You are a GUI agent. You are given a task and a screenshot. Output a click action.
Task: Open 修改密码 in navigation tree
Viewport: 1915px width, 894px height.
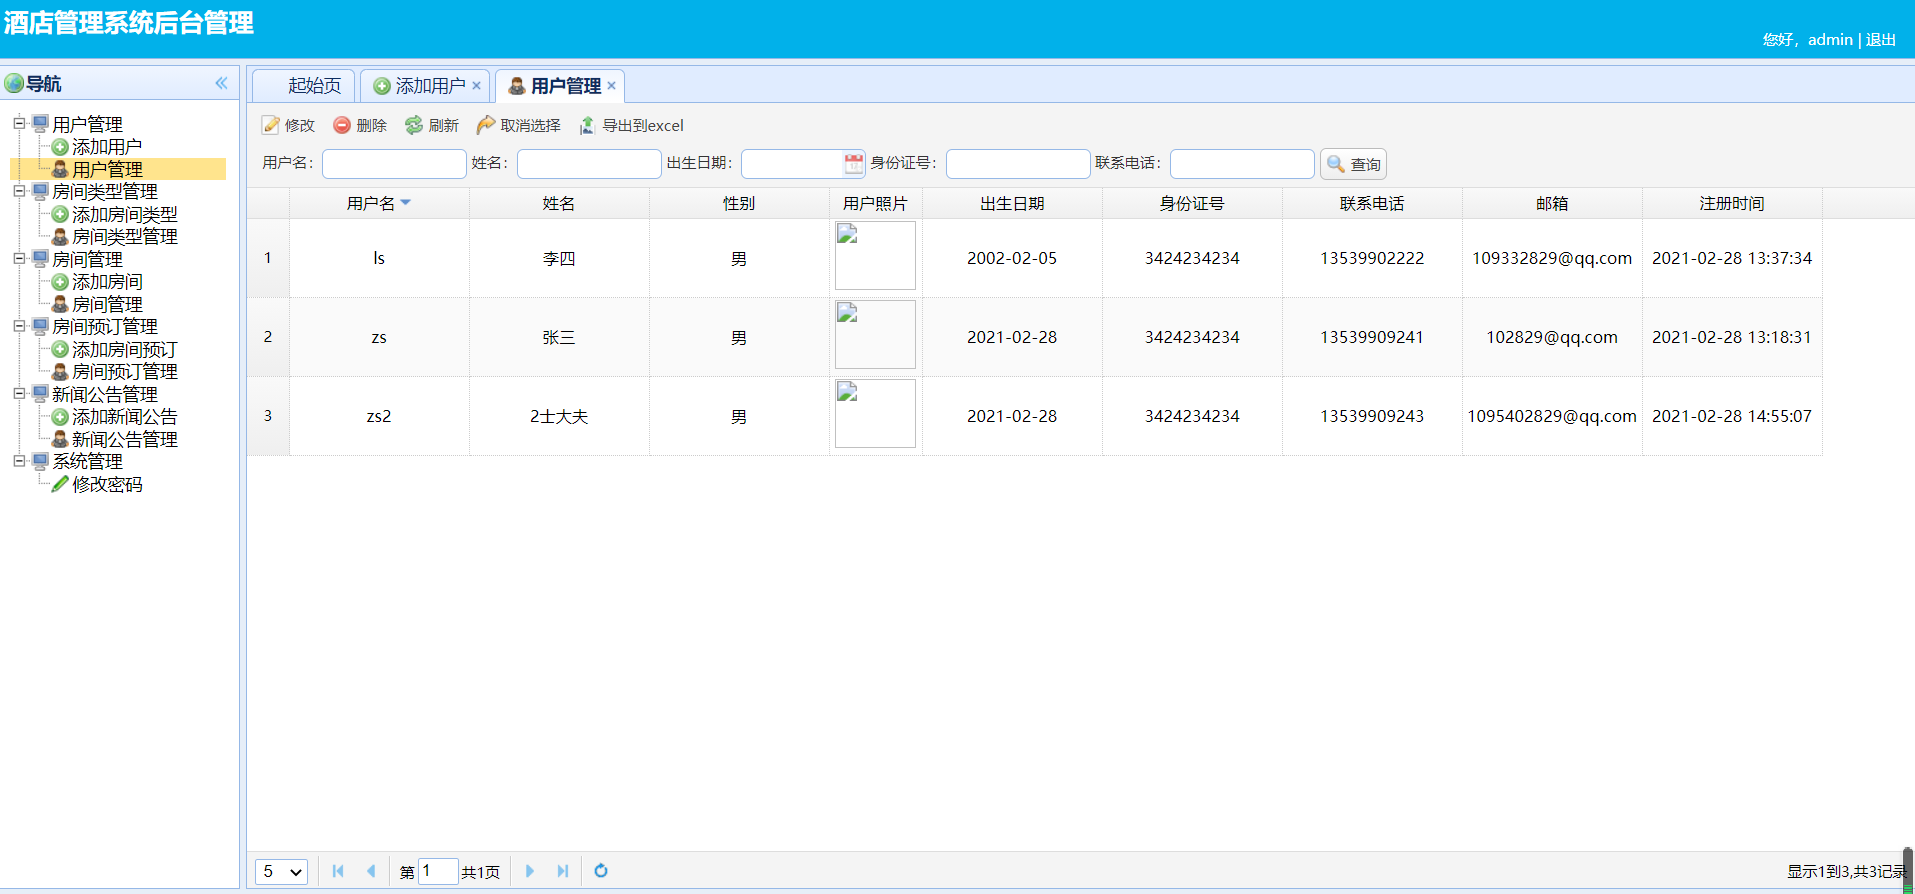106,484
